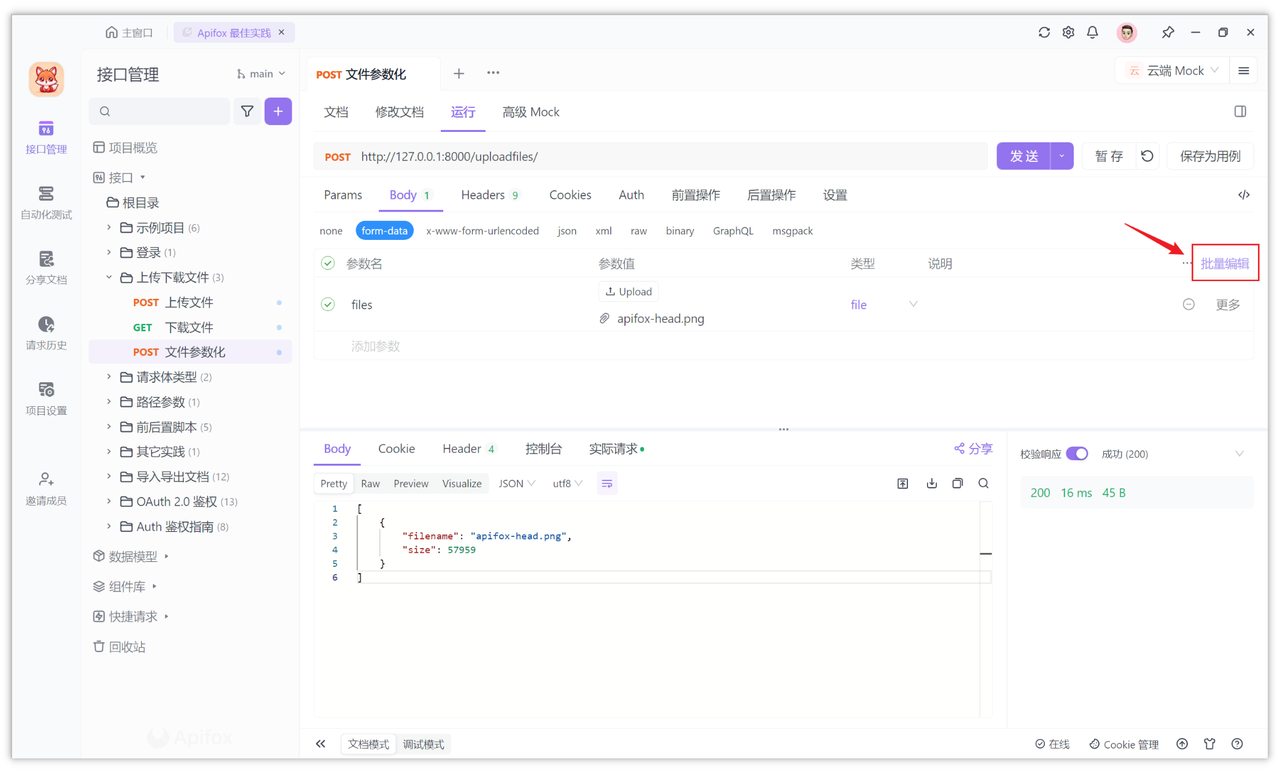Click the help question mark icon

click(1237, 744)
